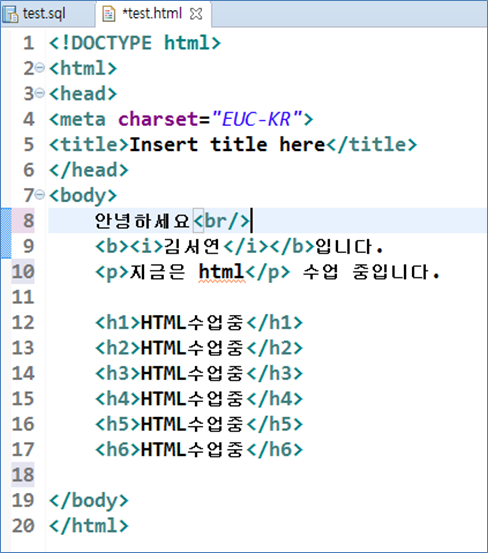Click line number 18 in the gutter
Image resolution: width=488 pixels, height=553 pixels.
pos(23,475)
